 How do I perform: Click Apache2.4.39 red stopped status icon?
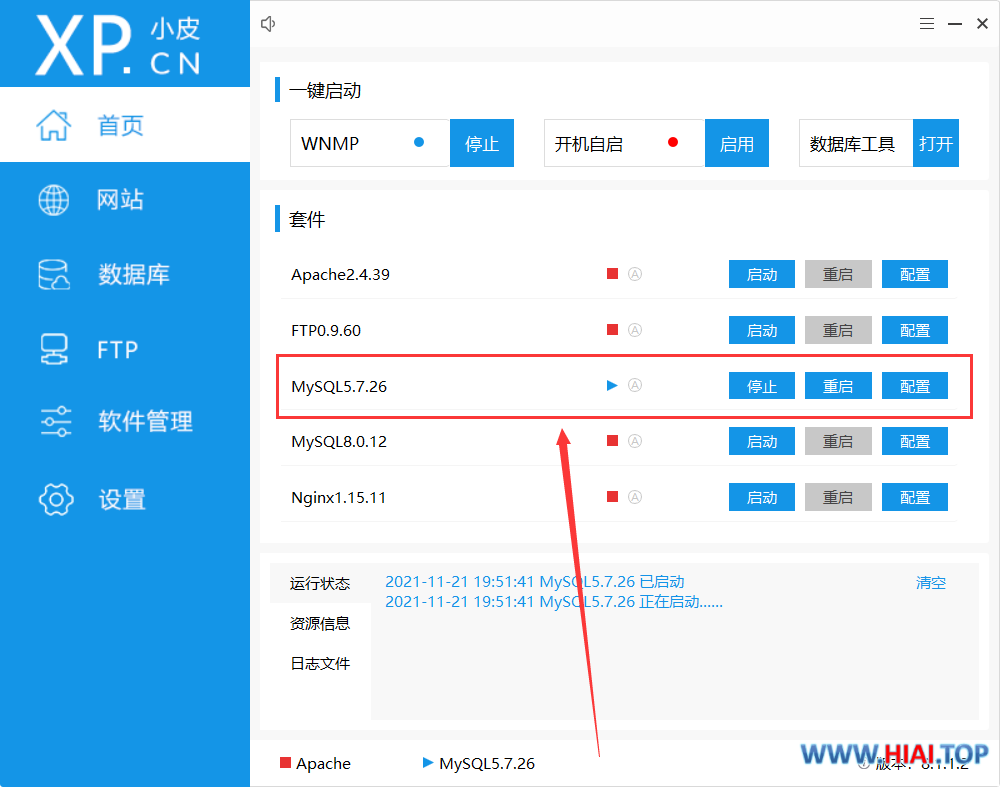pyautogui.click(x=612, y=274)
